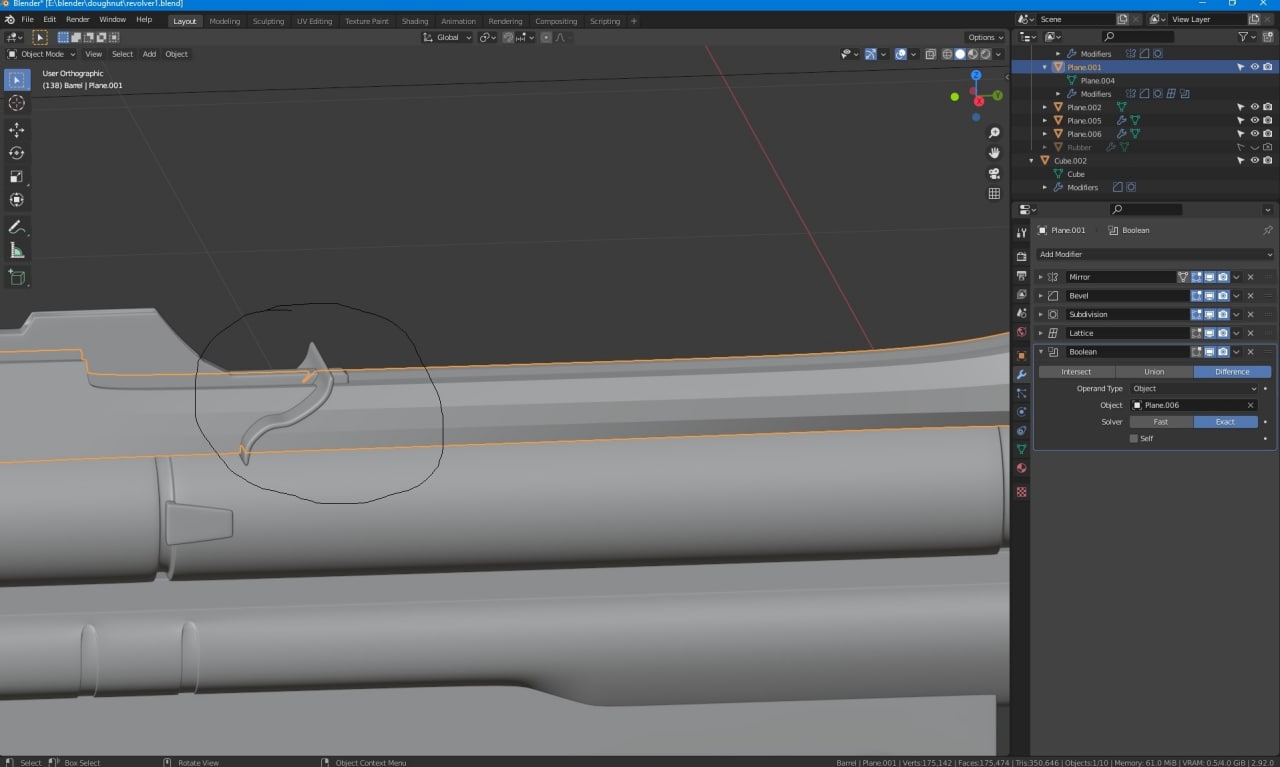Switch to the Sculpting workspace tab
Image resolution: width=1280 pixels, height=767 pixels.
[268, 21]
